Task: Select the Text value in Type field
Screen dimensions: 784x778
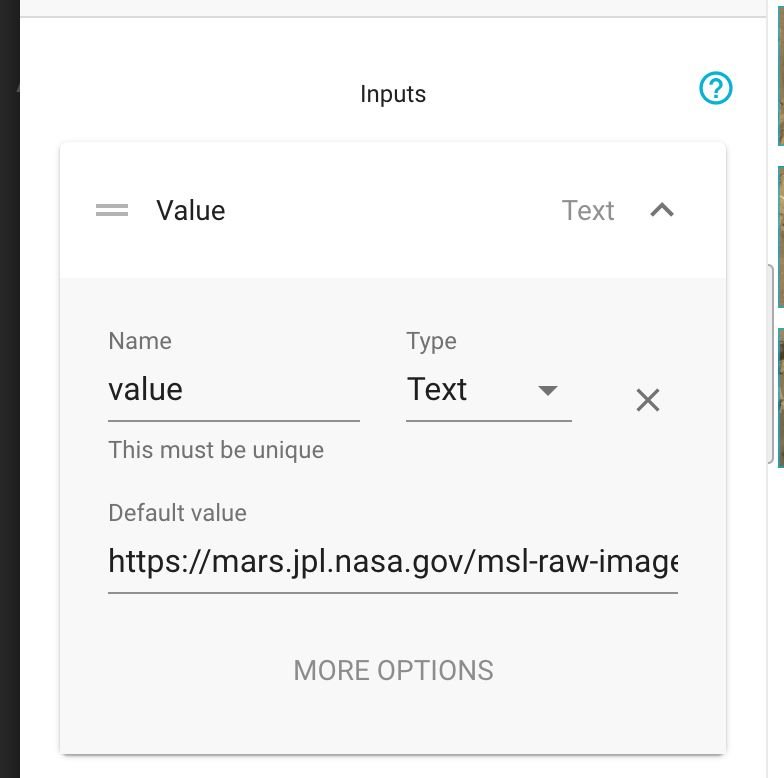Action: 437,390
